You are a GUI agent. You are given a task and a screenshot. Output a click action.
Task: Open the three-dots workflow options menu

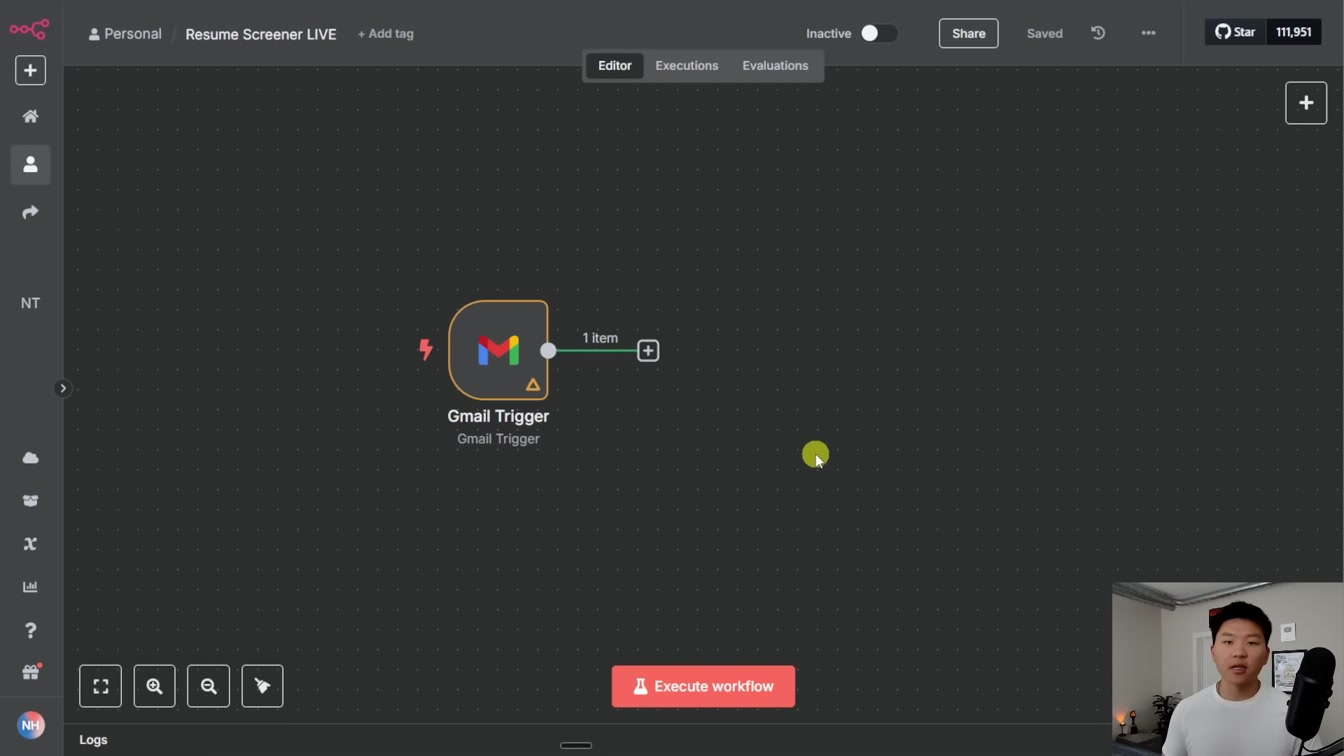click(1148, 33)
